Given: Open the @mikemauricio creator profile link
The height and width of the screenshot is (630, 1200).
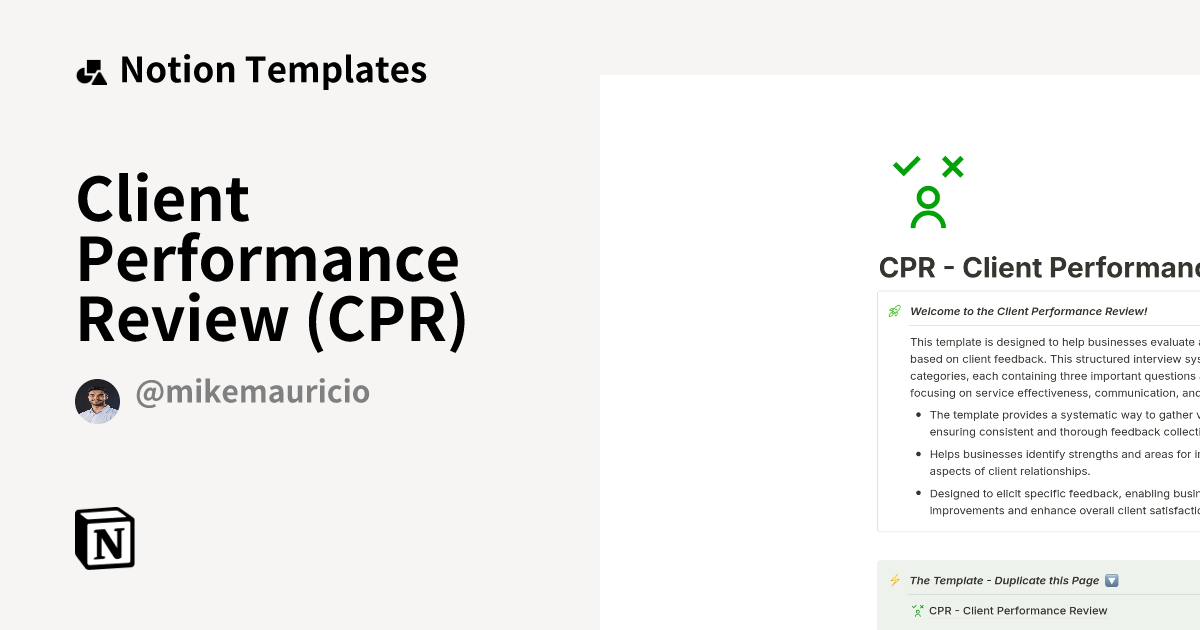Looking at the screenshot, I should [x=251, y=391].
